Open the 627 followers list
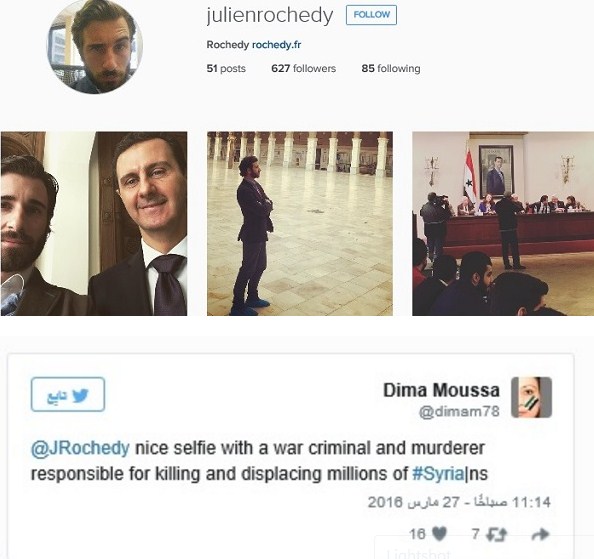 [x=303, y=69]
